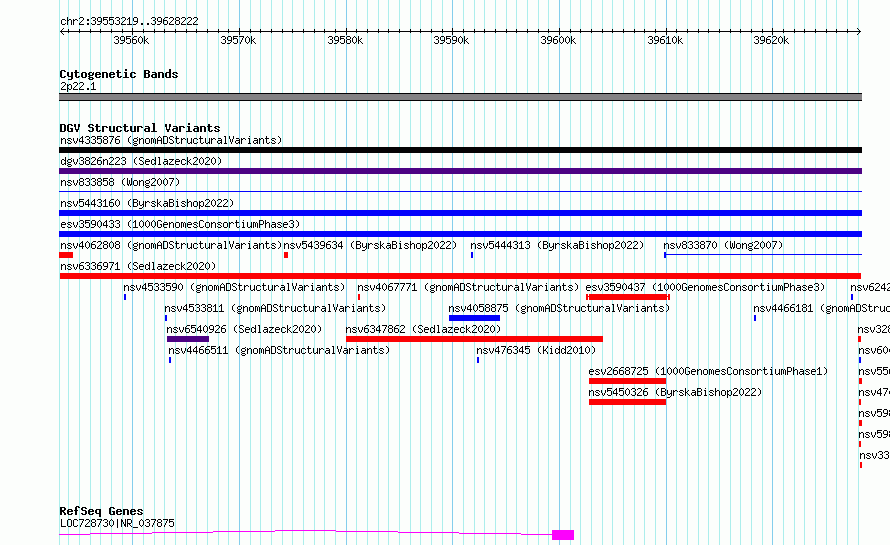
Task: Click the purple dgv3826n223 variant bar
Action: [x=460, y=171]
